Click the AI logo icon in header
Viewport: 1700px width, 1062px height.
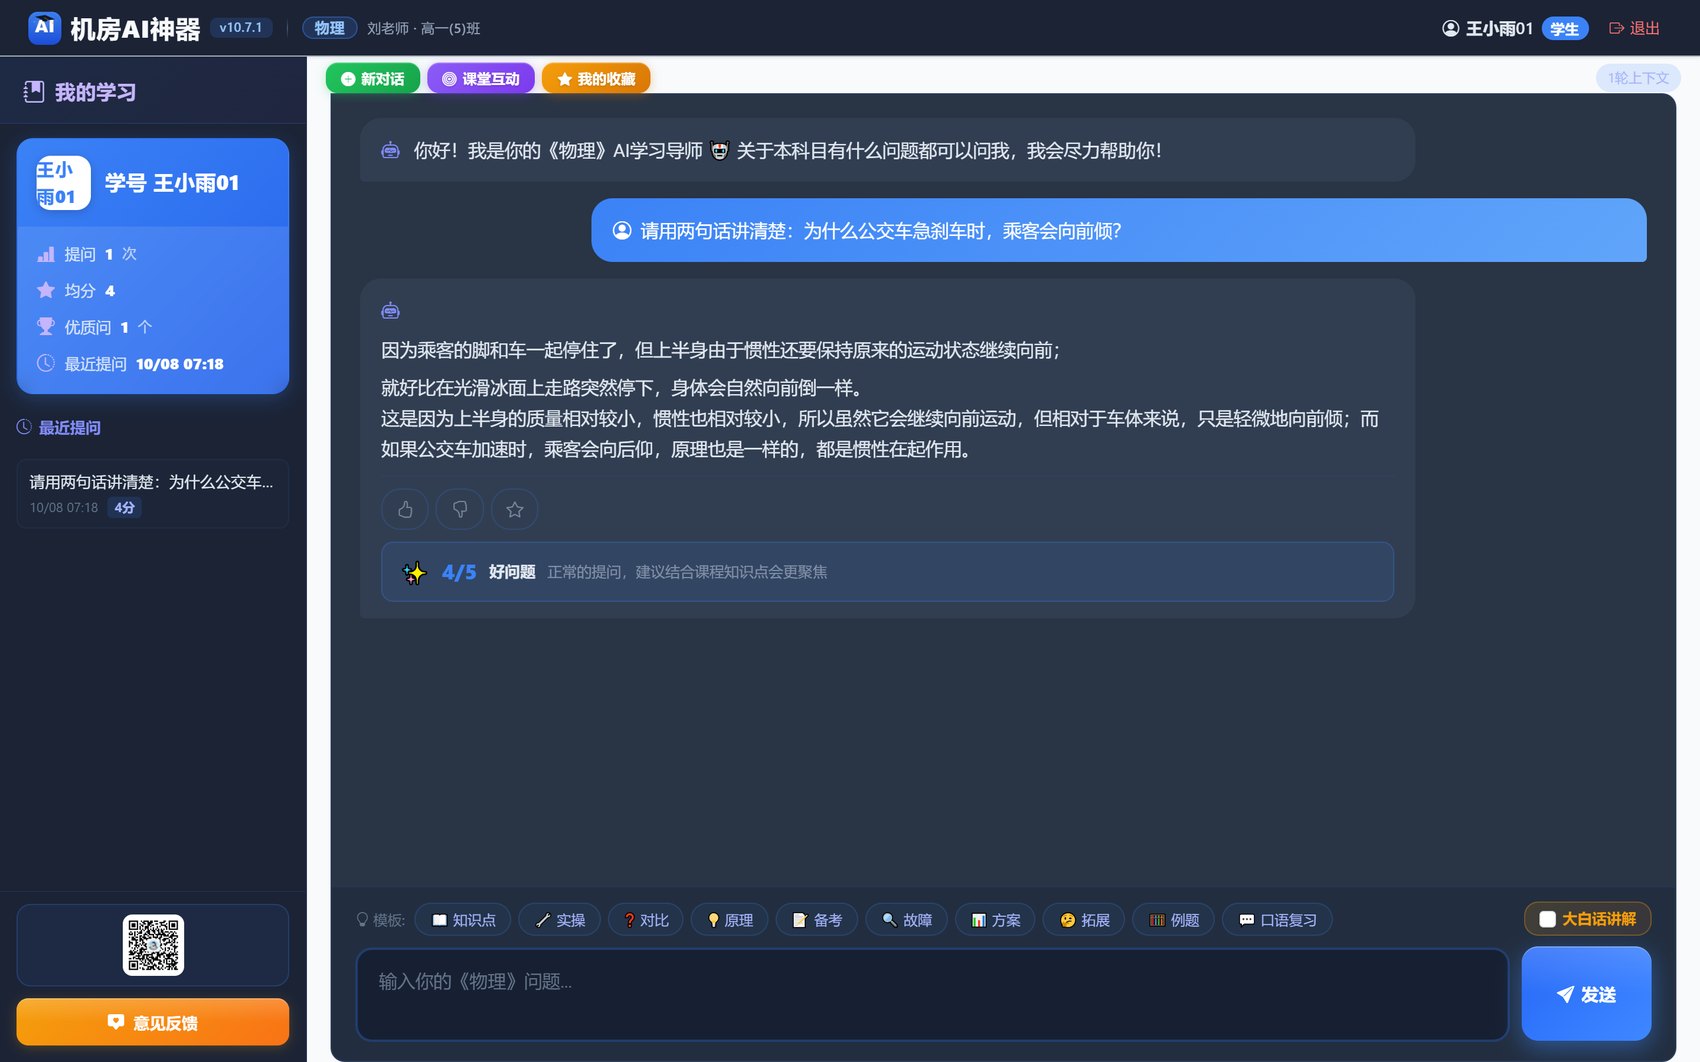44,28
